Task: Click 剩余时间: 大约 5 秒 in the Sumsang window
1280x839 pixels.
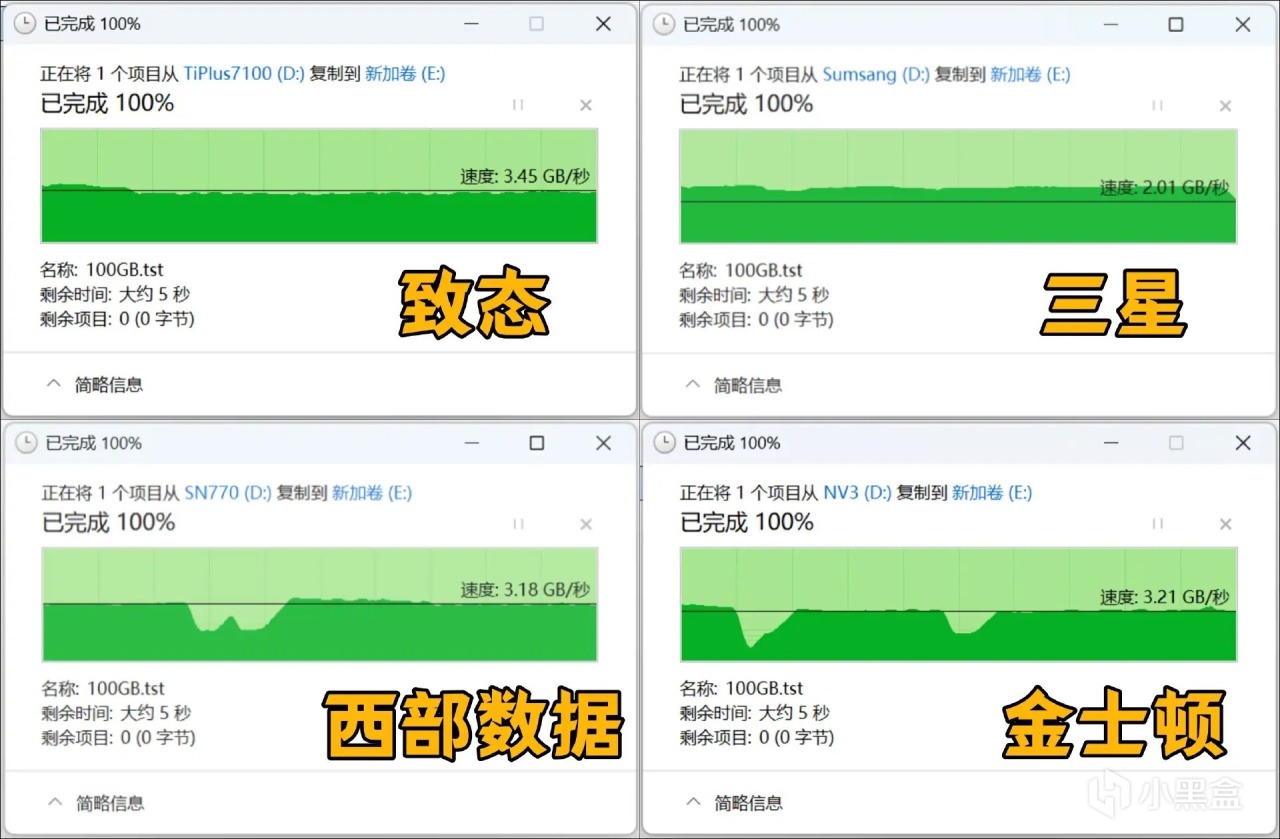Action: pyautogui.click(x=754, y=295)
